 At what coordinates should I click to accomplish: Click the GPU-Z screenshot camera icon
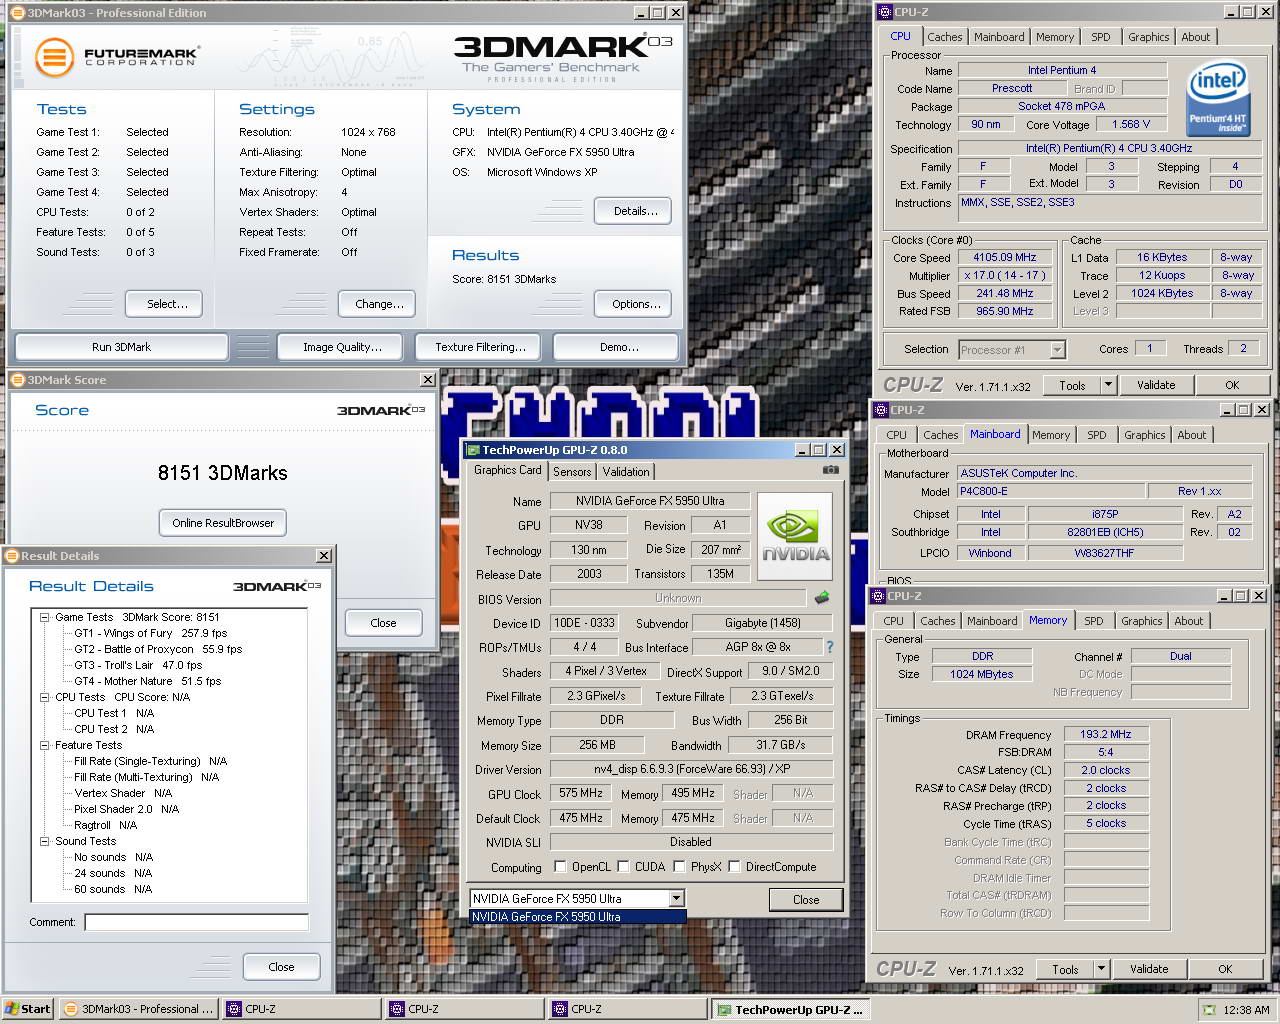coord(830,470)
